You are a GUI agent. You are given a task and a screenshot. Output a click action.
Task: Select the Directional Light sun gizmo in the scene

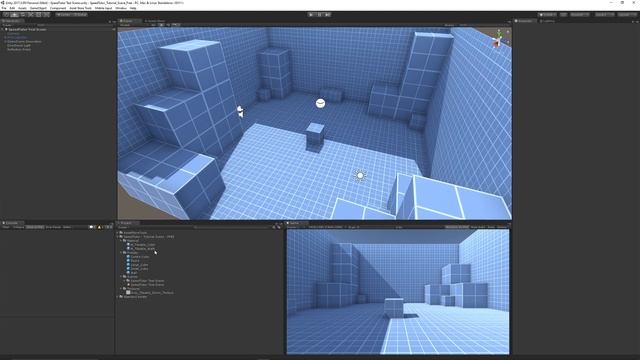click(360, 176)
